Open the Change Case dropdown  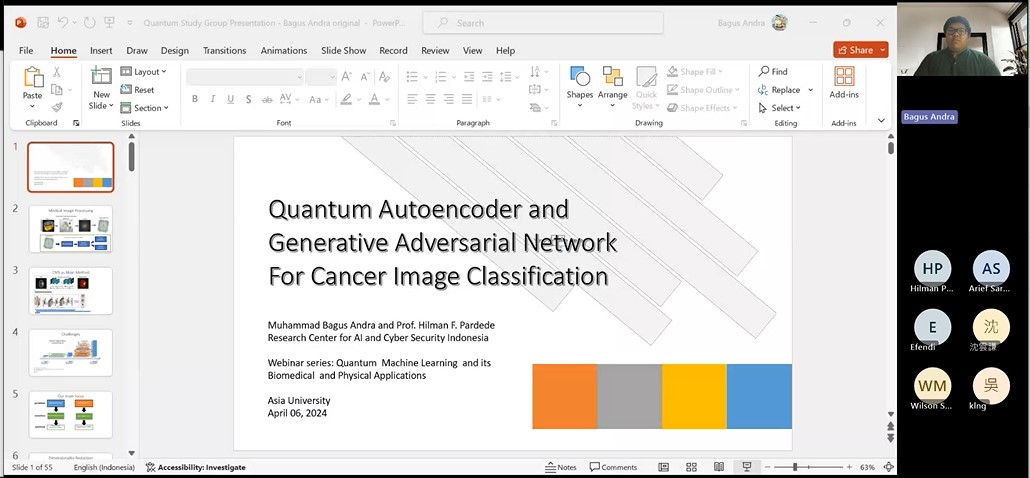coord(319,99)
